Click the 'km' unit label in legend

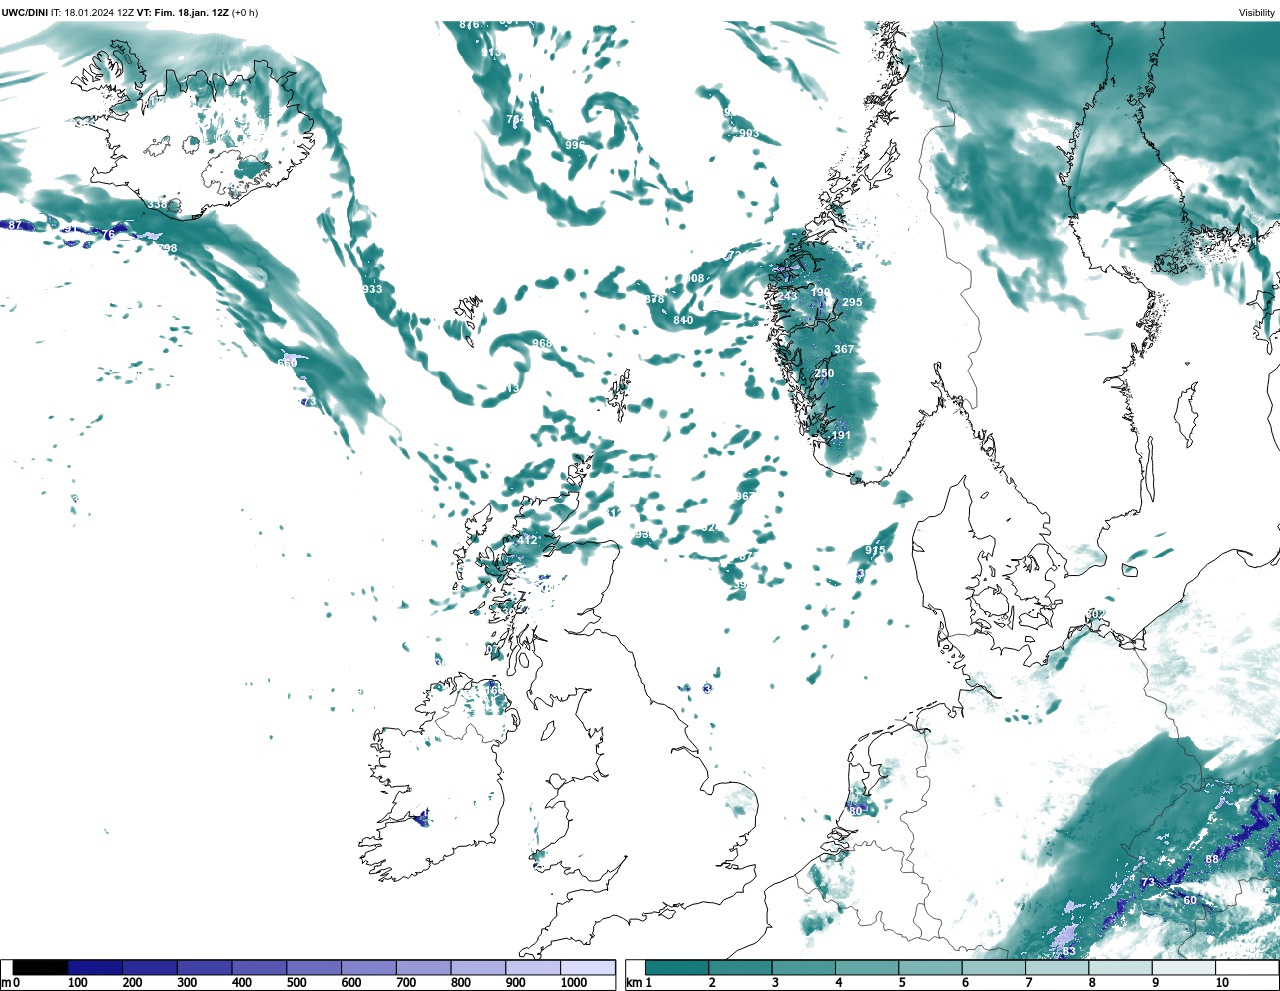pos(633,983)
